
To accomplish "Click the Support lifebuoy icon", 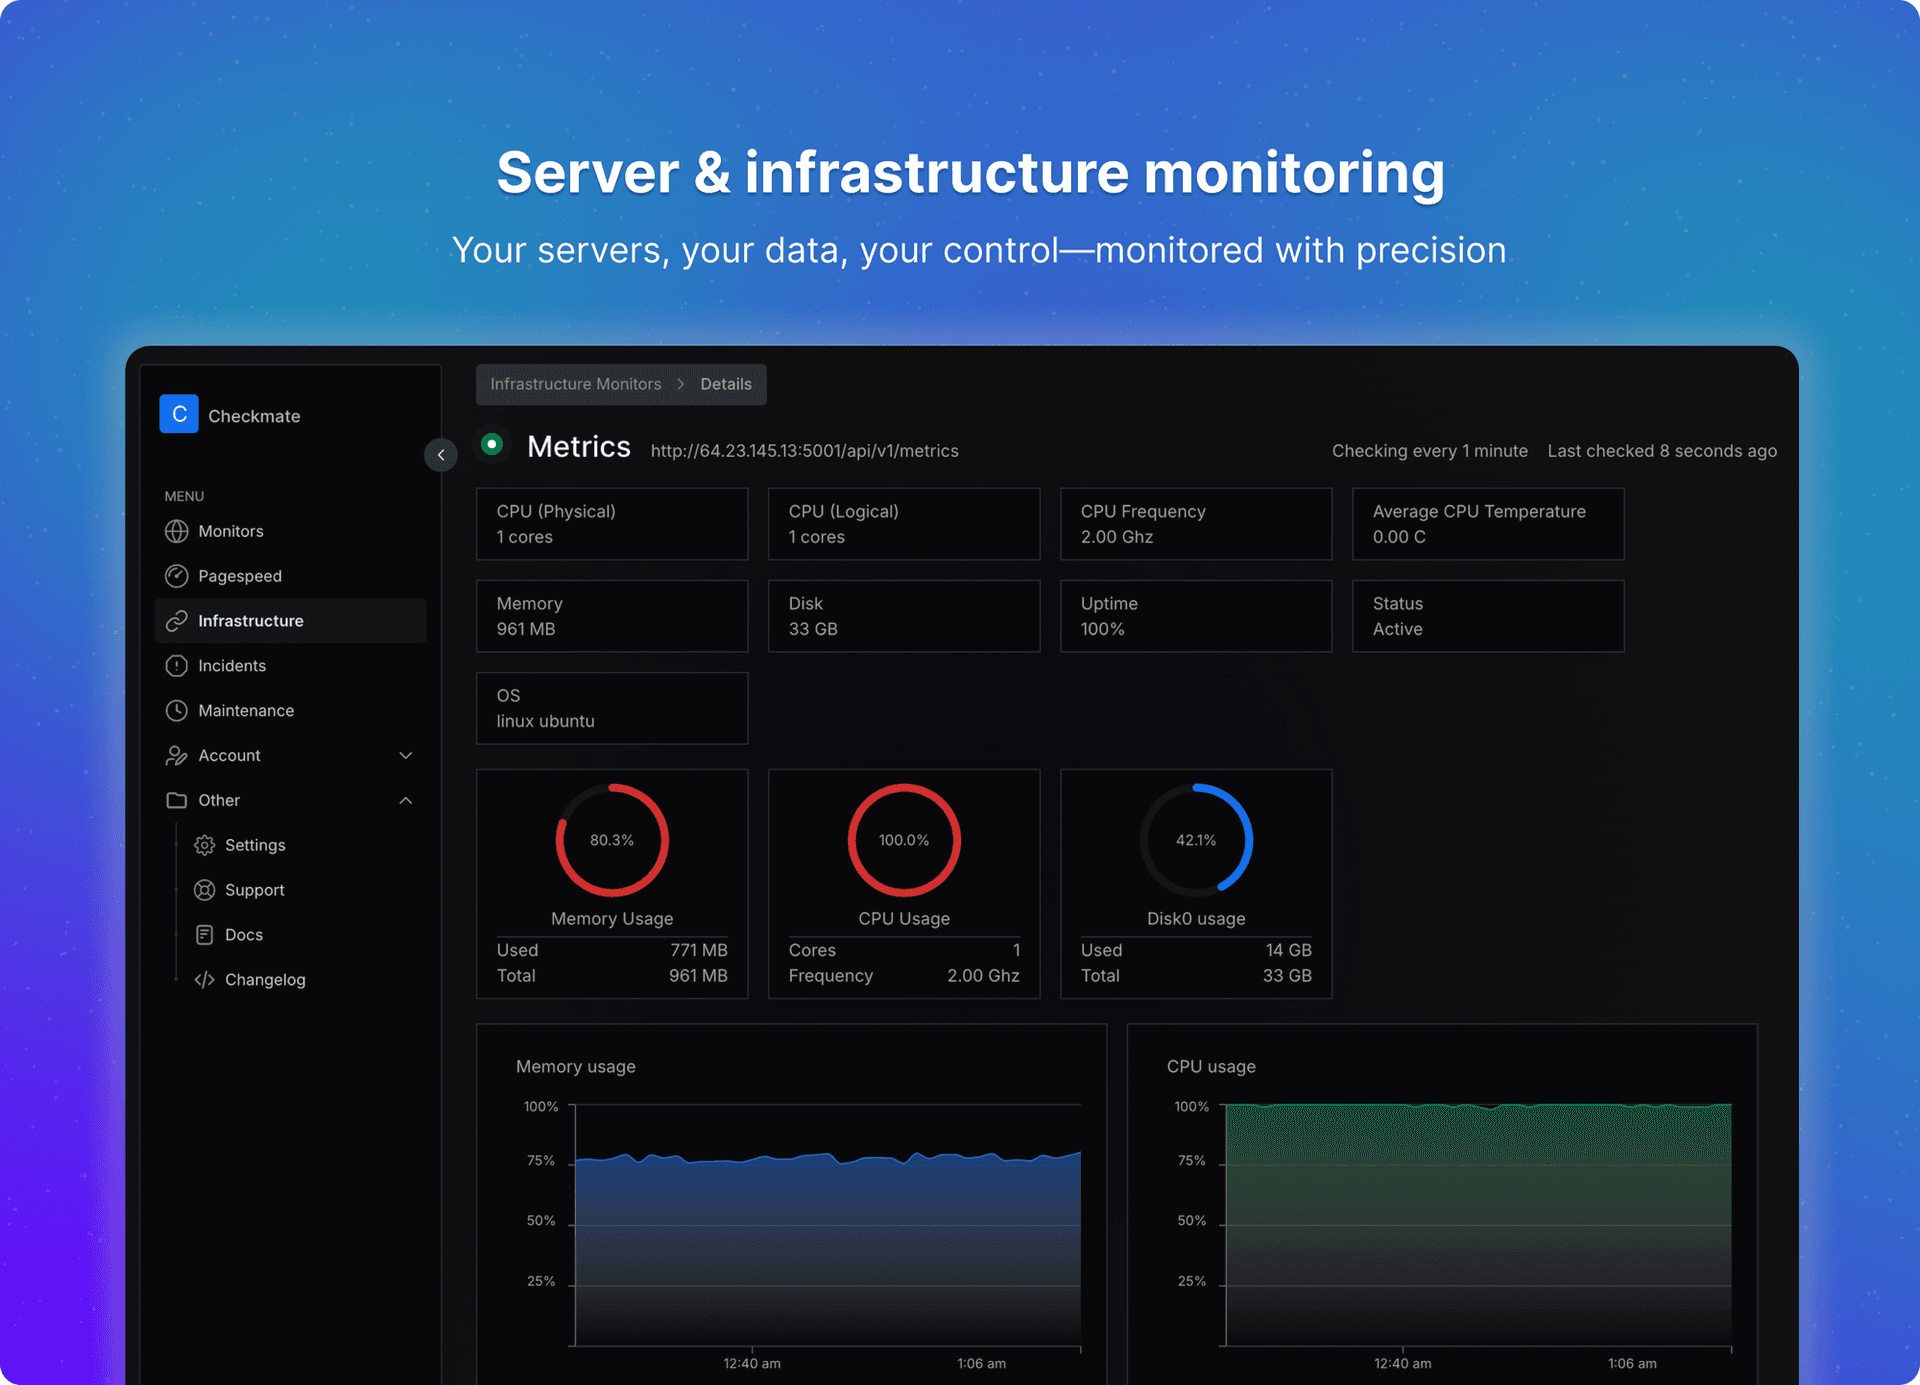I will click(205, 890).
